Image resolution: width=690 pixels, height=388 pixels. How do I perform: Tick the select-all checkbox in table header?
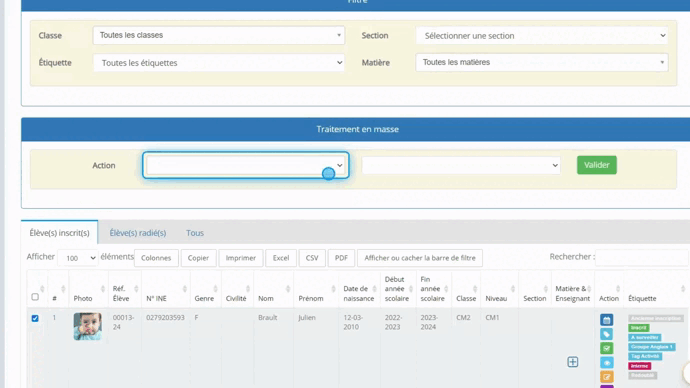(35, 297)
